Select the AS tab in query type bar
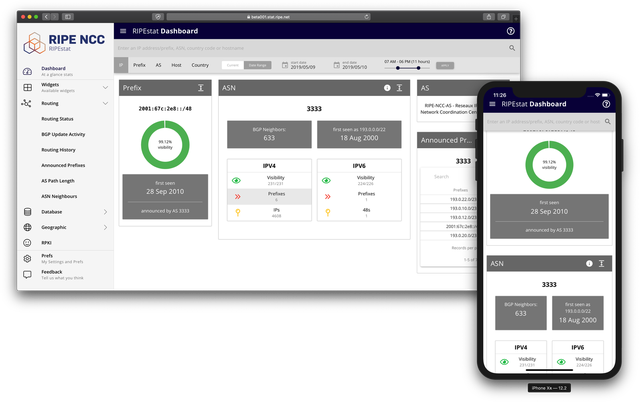 pyautogui.click(x=158, y=65)
